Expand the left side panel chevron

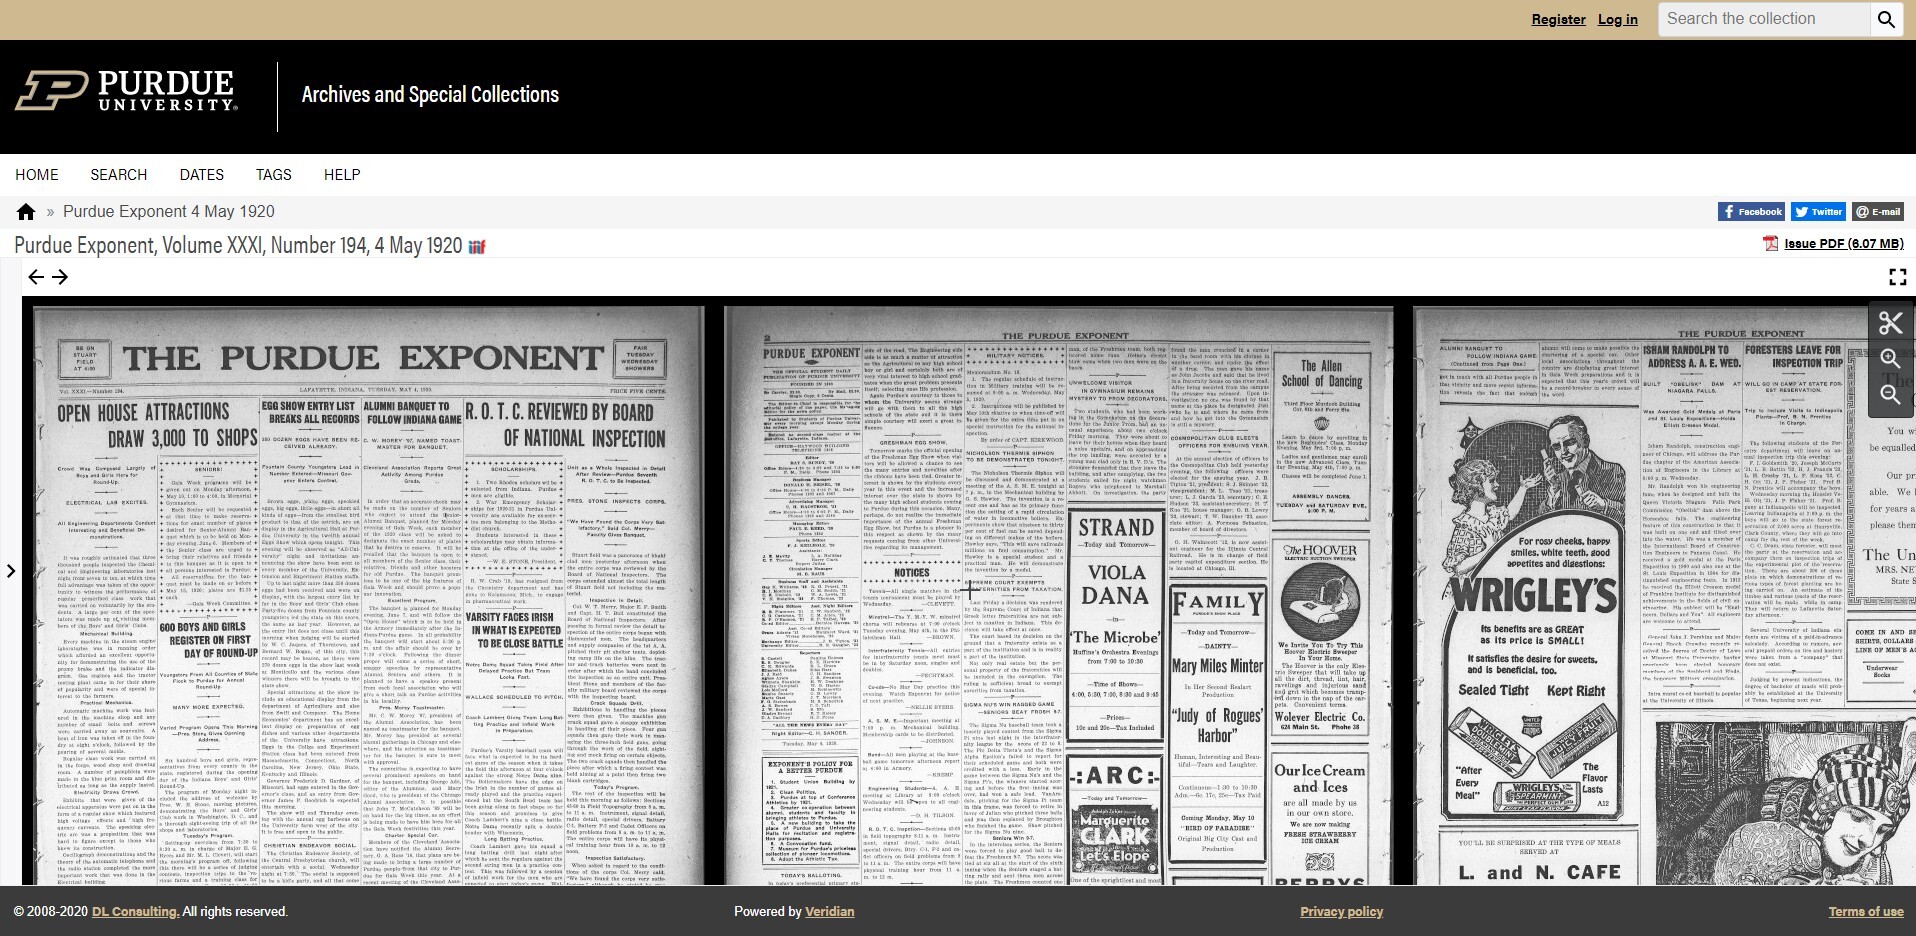[11, 571]
